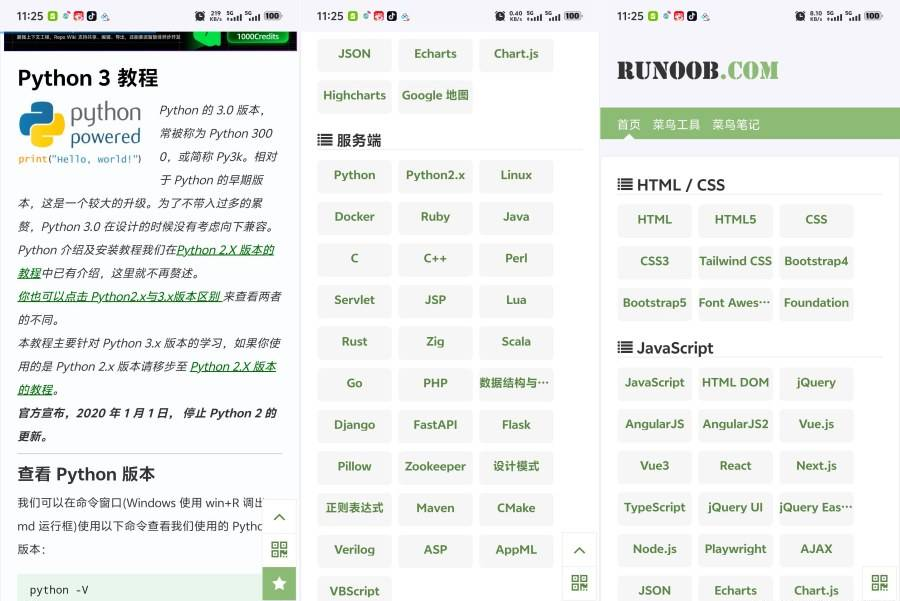Open the C++ tutorial
The height and width of the screenshot is (601, 900).
click(435, 259)
